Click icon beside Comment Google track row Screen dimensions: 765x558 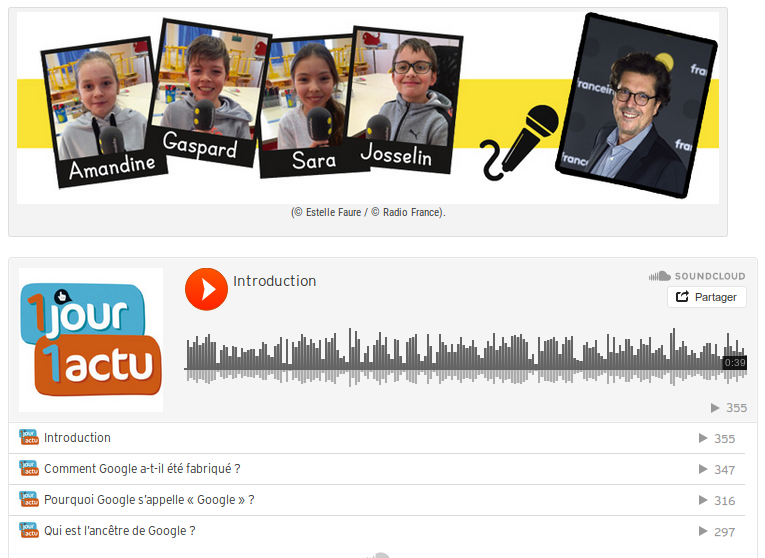click(x=28, y=469)
